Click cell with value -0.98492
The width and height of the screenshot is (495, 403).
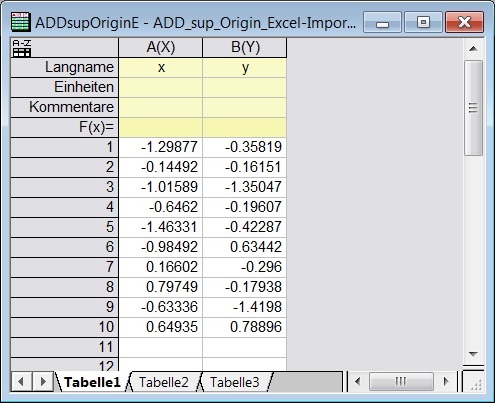pyautogui.click(x=161, y=247)
